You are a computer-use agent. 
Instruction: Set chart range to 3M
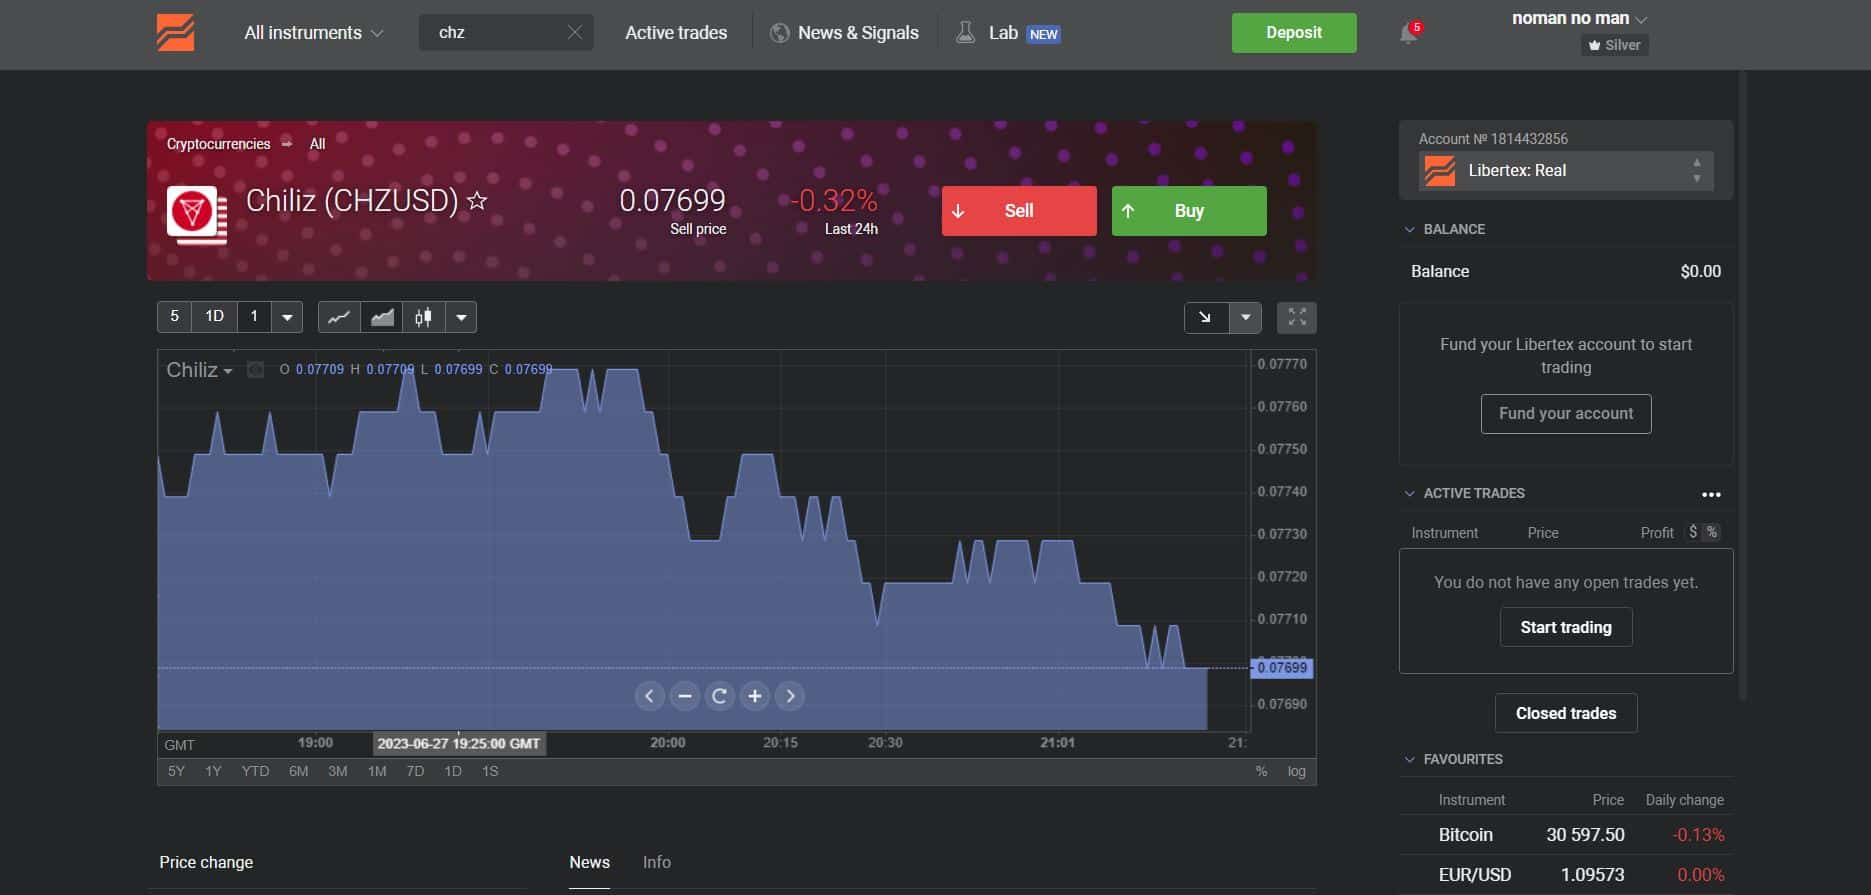(x=338, y=771)
